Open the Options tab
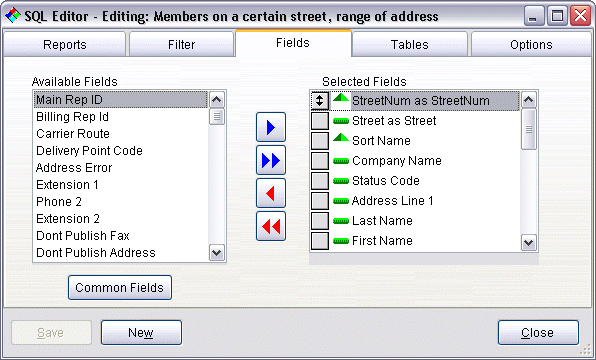This screenshot has height=360, width=596. [531, 44]
